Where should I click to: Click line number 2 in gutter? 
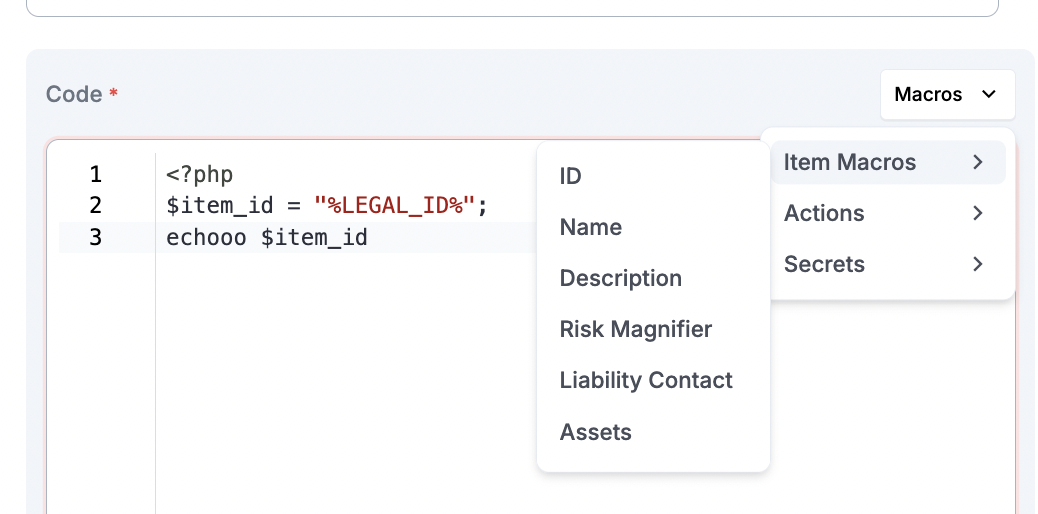tap(96, 206)
